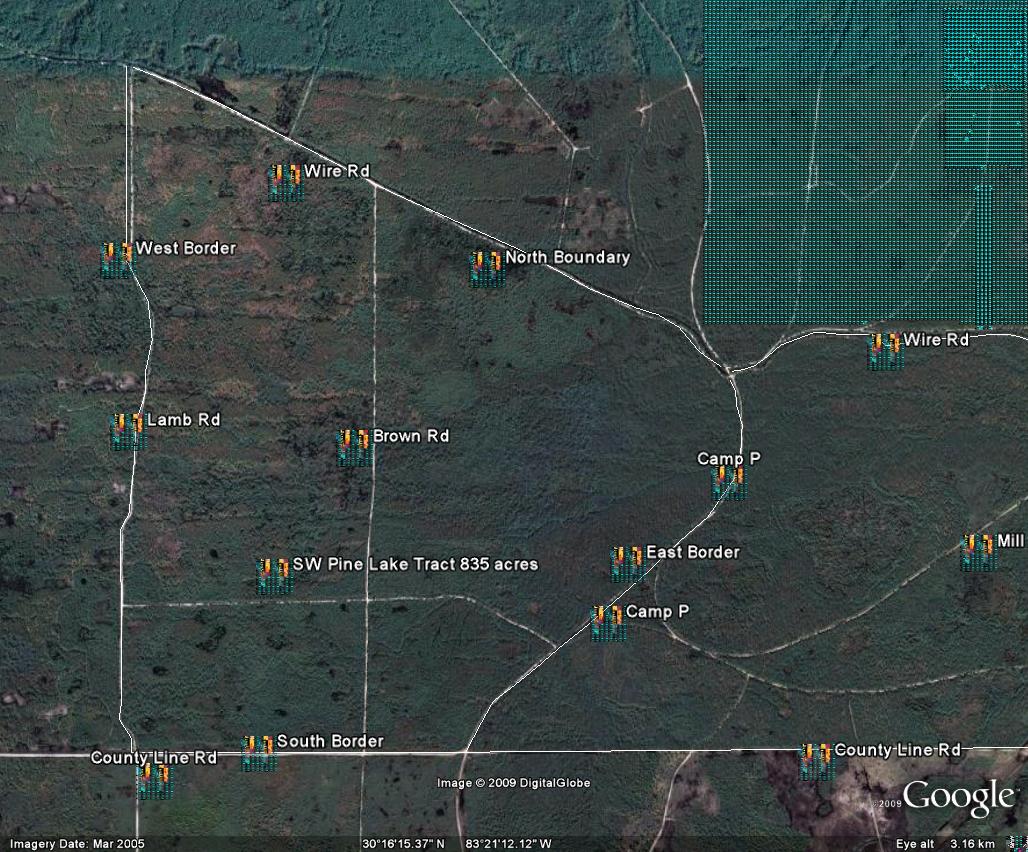Viewport: 1028px width, 852px height.
Task: Open the SW Pine Lake Tract placemark icon
Action: click(273, 575)
